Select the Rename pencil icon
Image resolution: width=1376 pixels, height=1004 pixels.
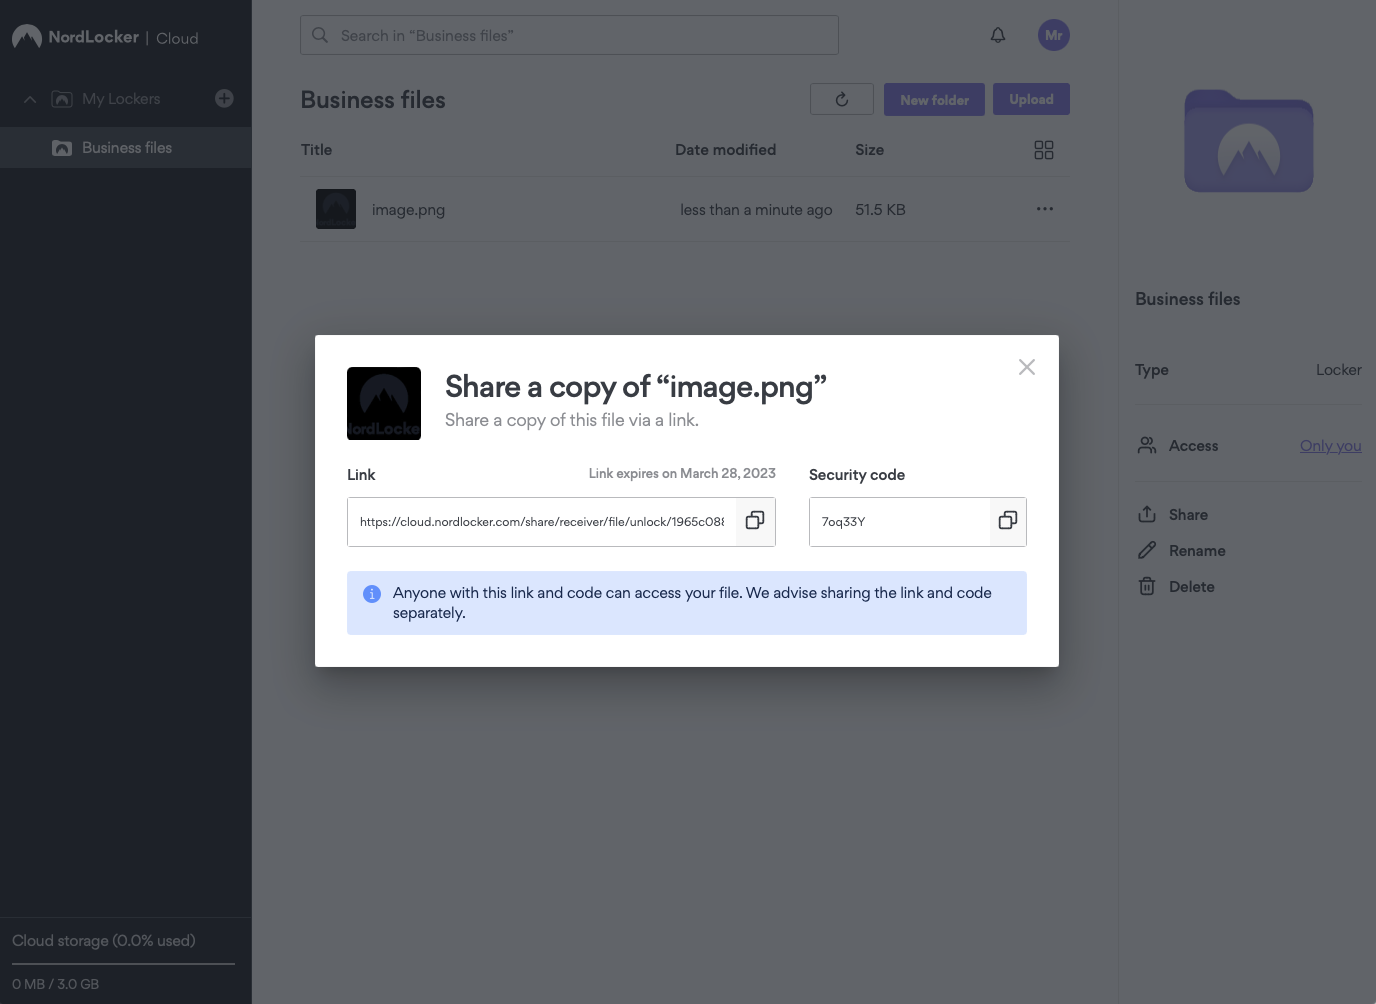tap(1146, 550)
